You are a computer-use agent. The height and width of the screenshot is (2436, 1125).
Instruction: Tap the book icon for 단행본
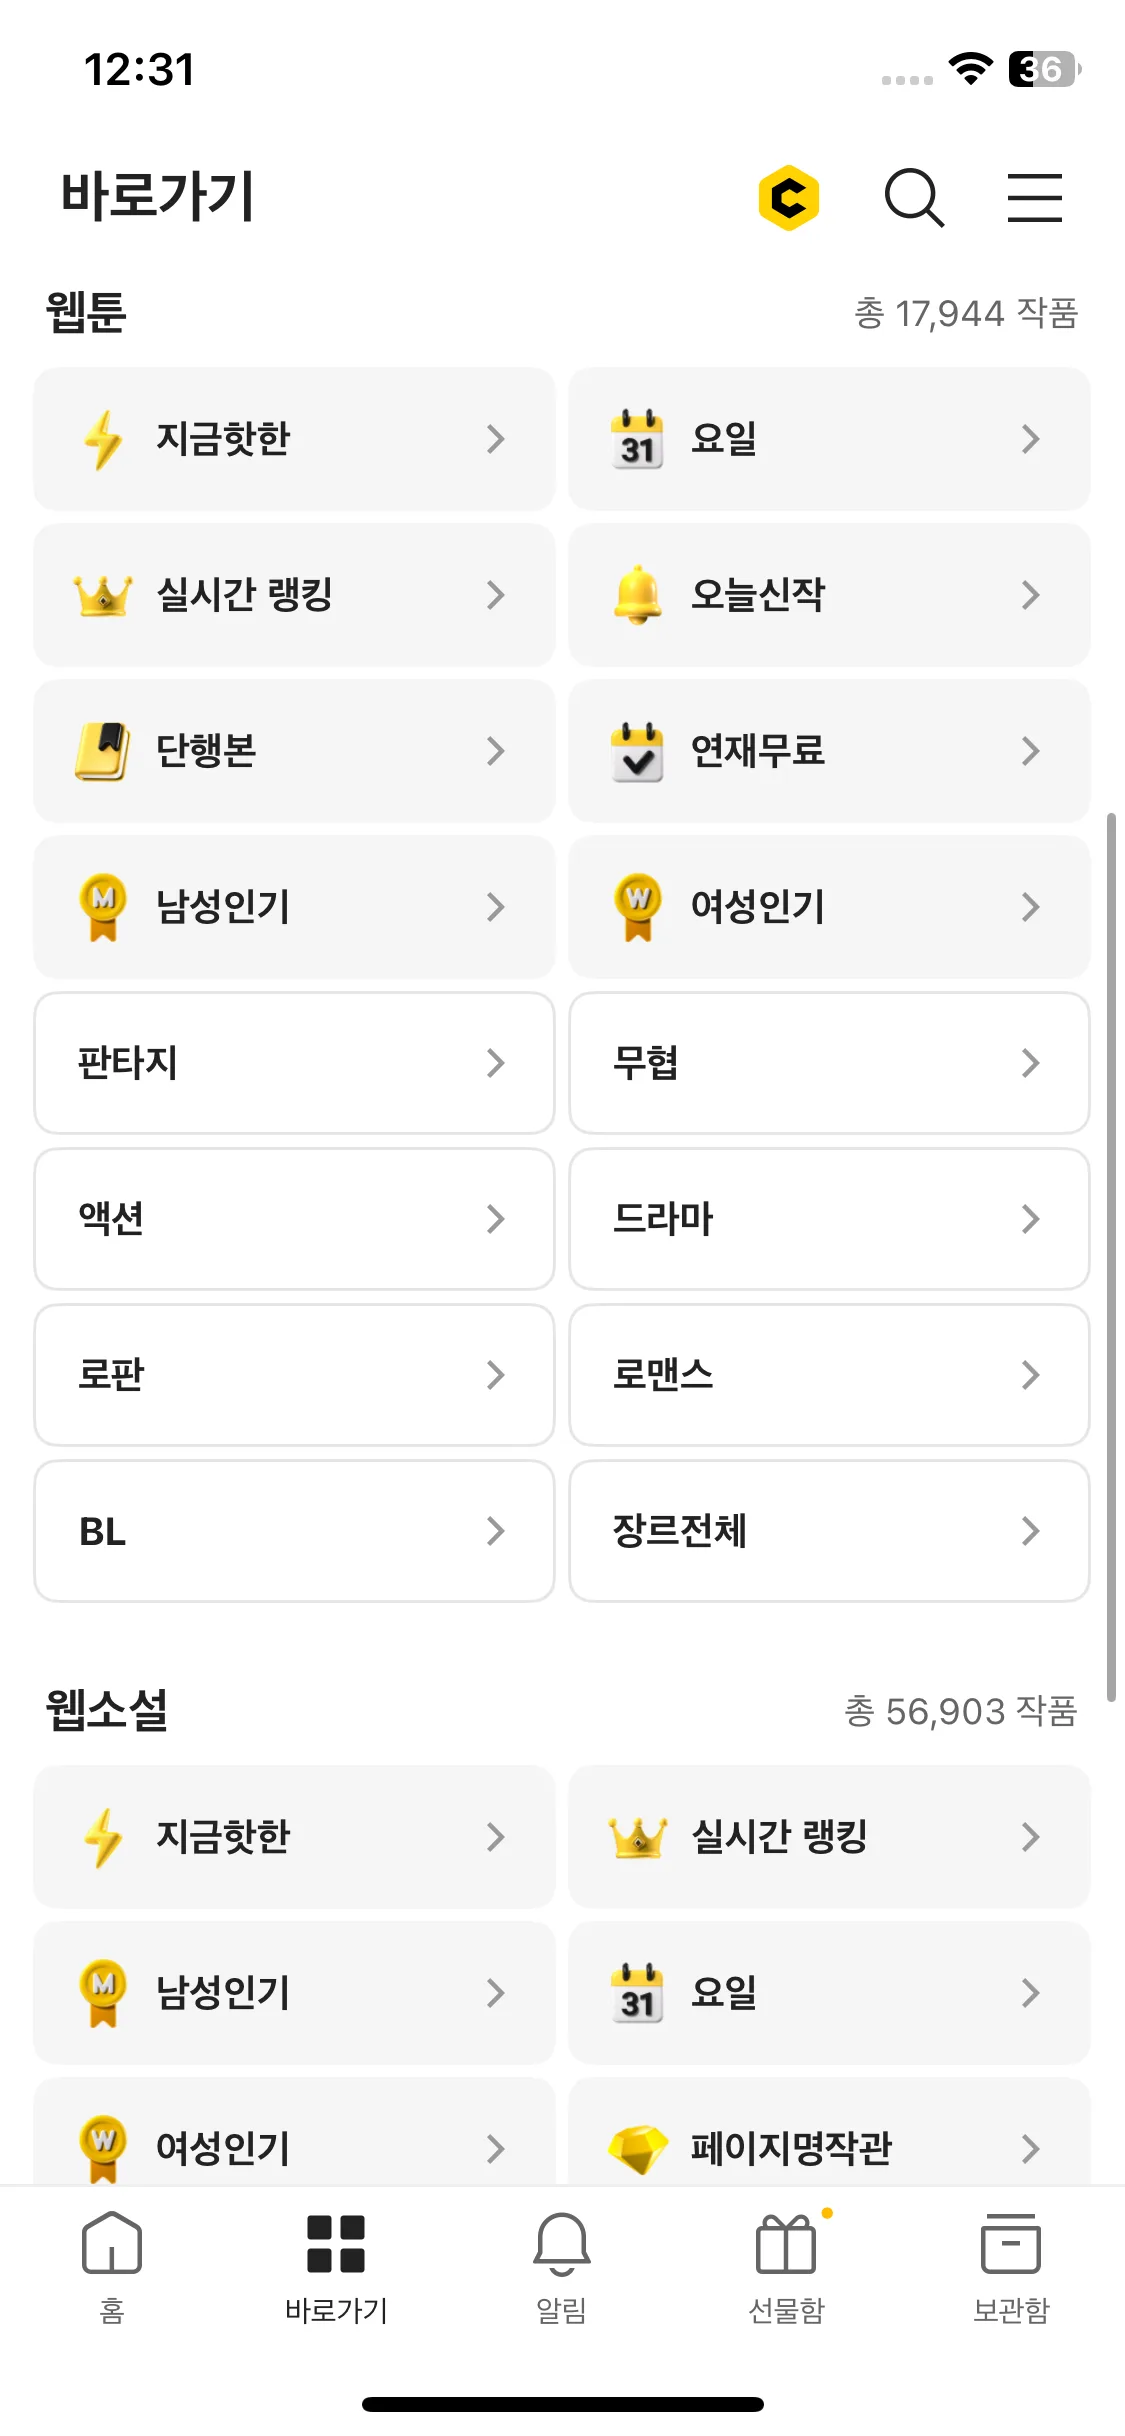pyautogui.click(x=103, y=750)
